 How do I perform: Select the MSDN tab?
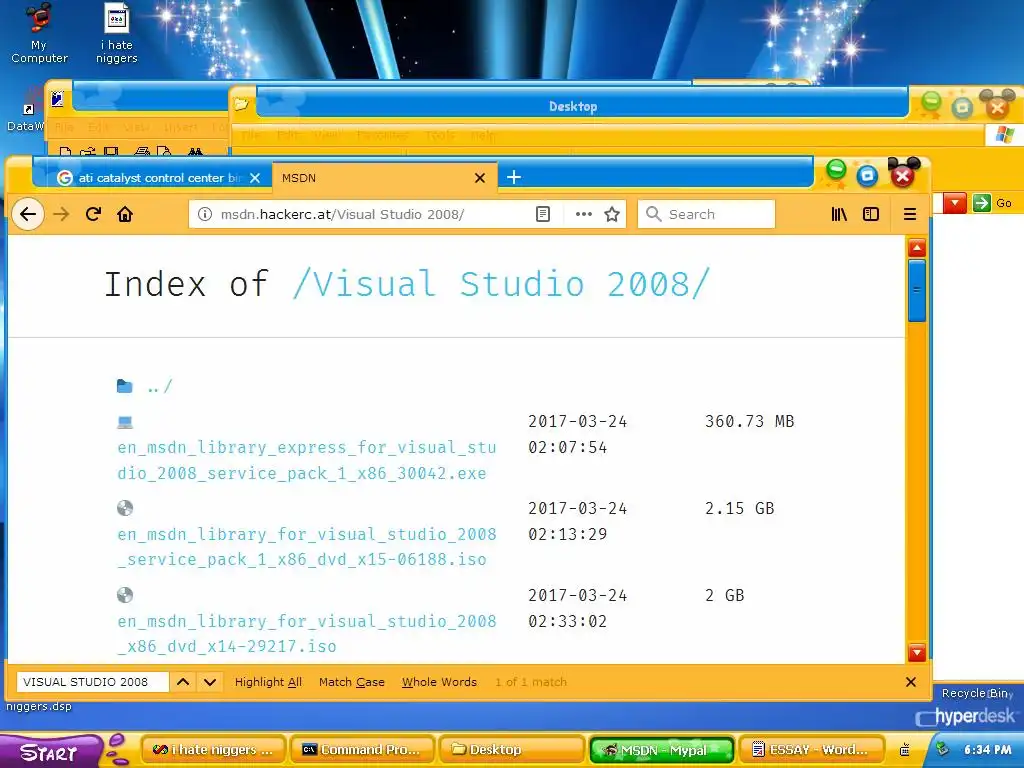[x=385, y=178]
